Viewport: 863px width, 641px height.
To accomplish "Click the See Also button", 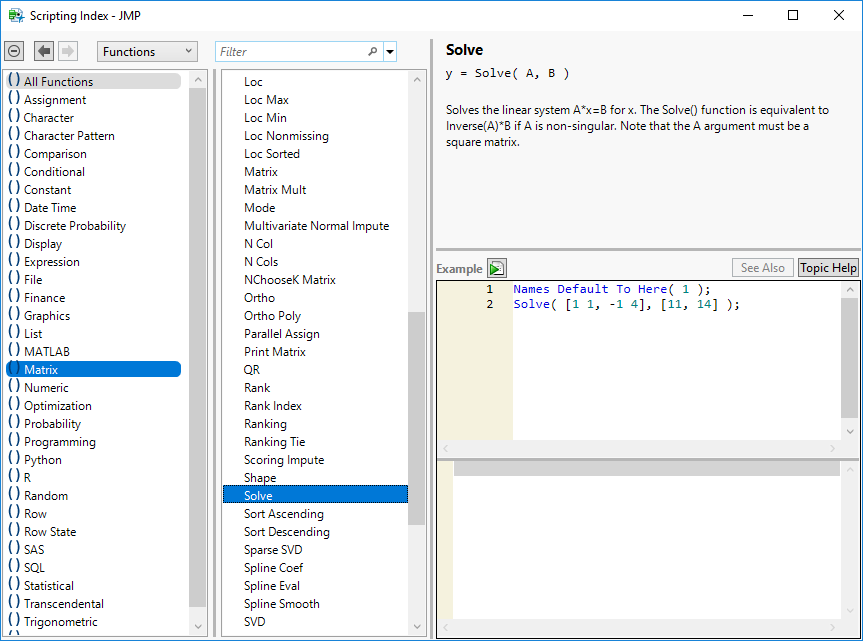I will pyautogui.click(x=762, y=268).
